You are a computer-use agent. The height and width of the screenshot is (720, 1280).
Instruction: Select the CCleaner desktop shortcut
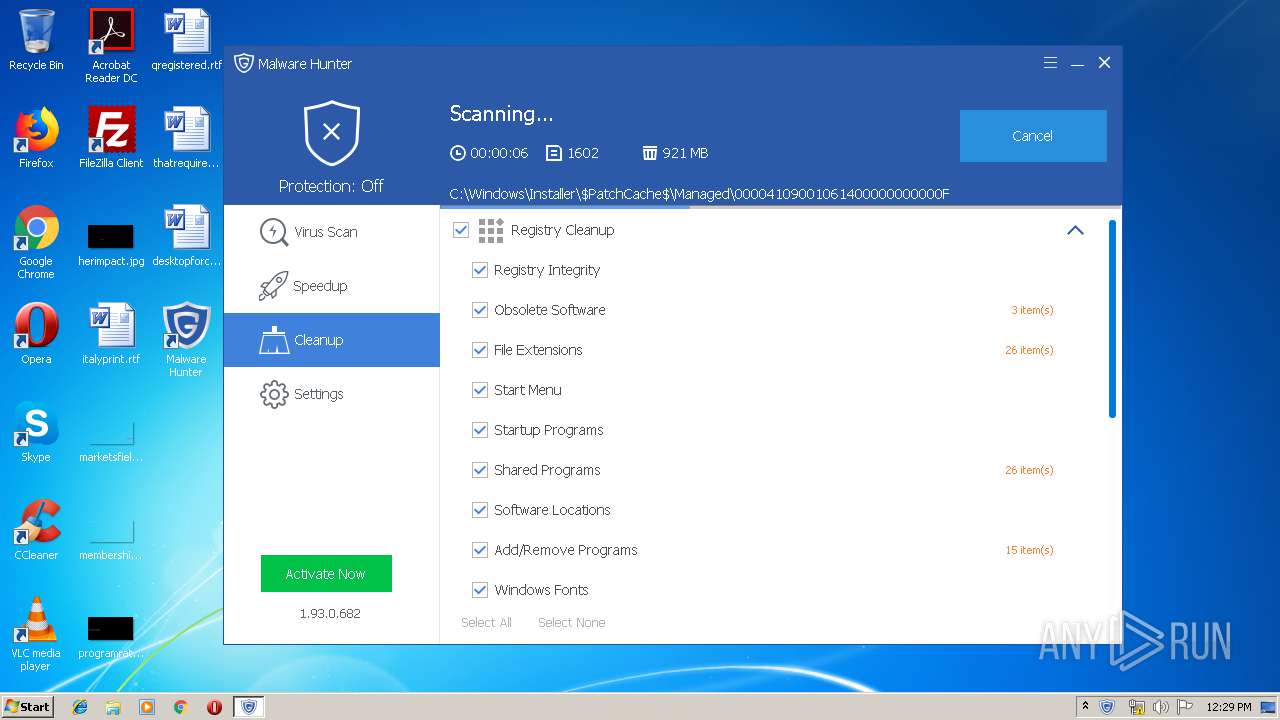coord(36,530)
